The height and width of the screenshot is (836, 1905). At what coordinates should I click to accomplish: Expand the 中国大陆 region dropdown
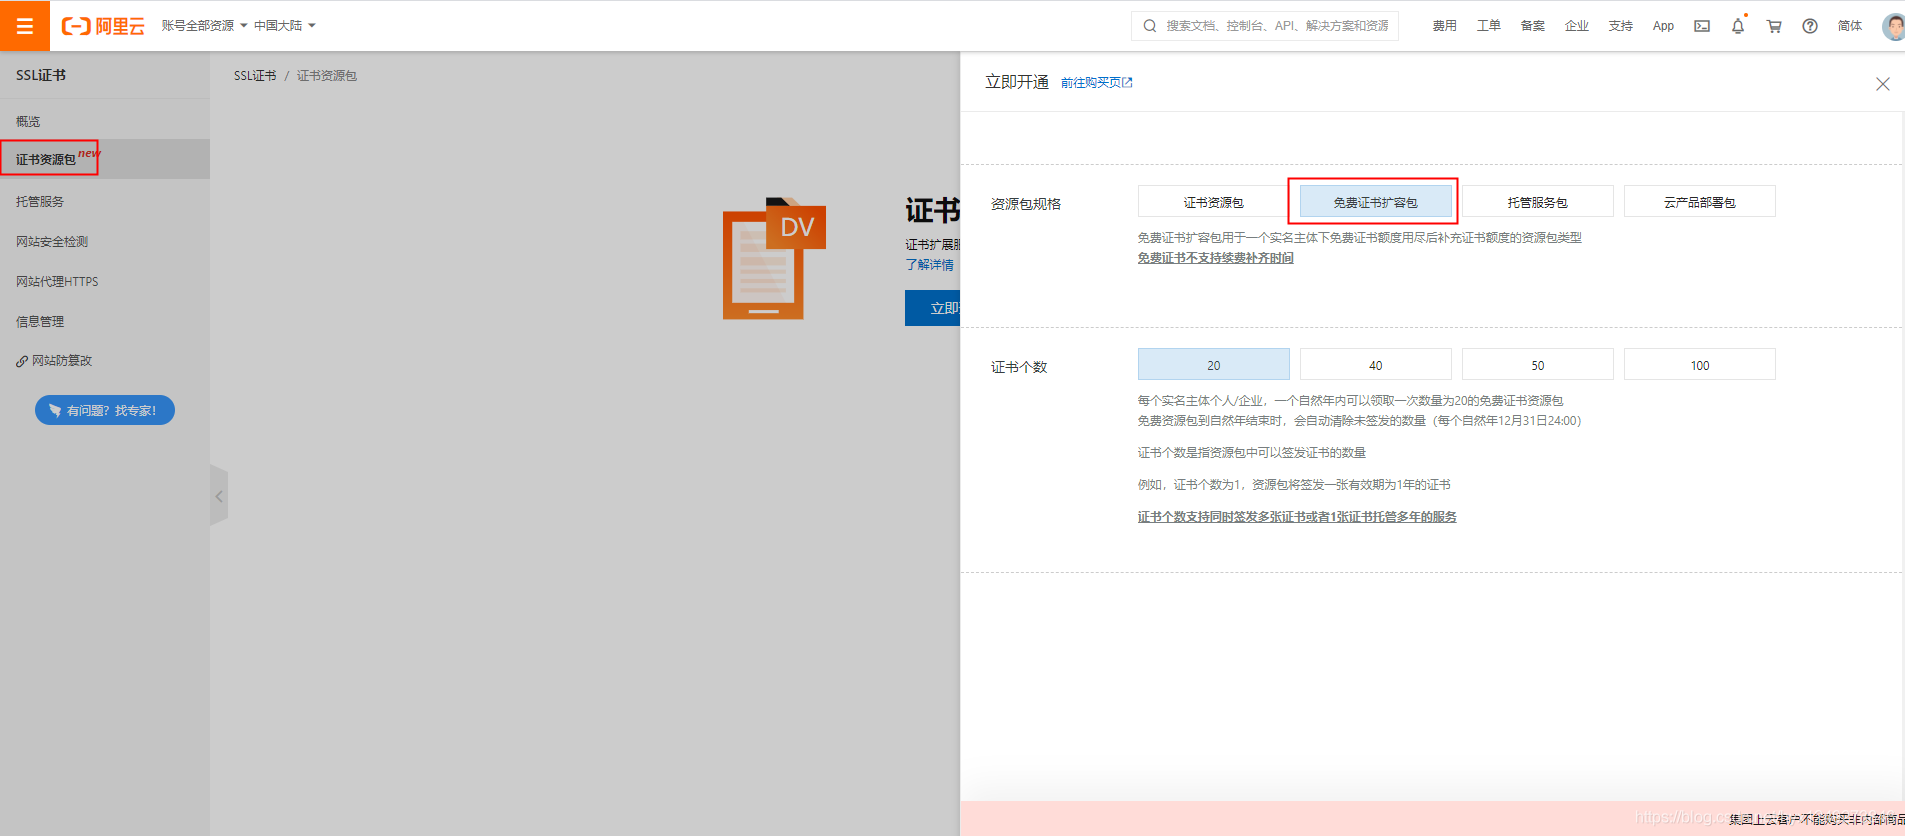tap(284, 26)
